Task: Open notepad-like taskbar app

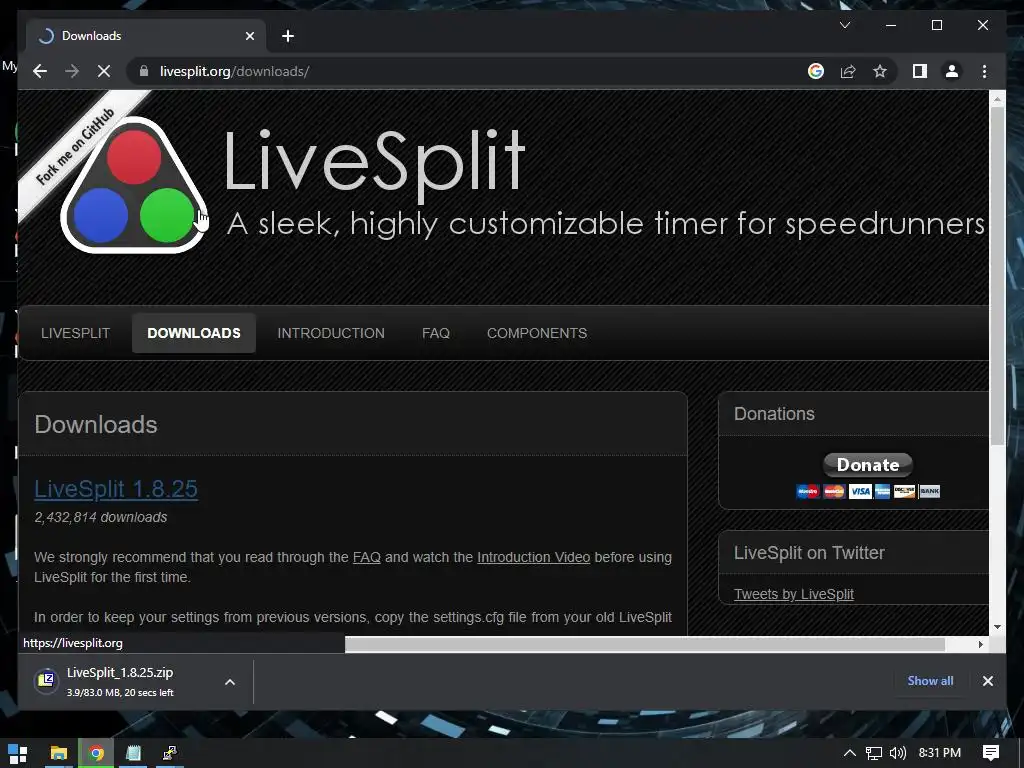Action: (x=133, y=753)
